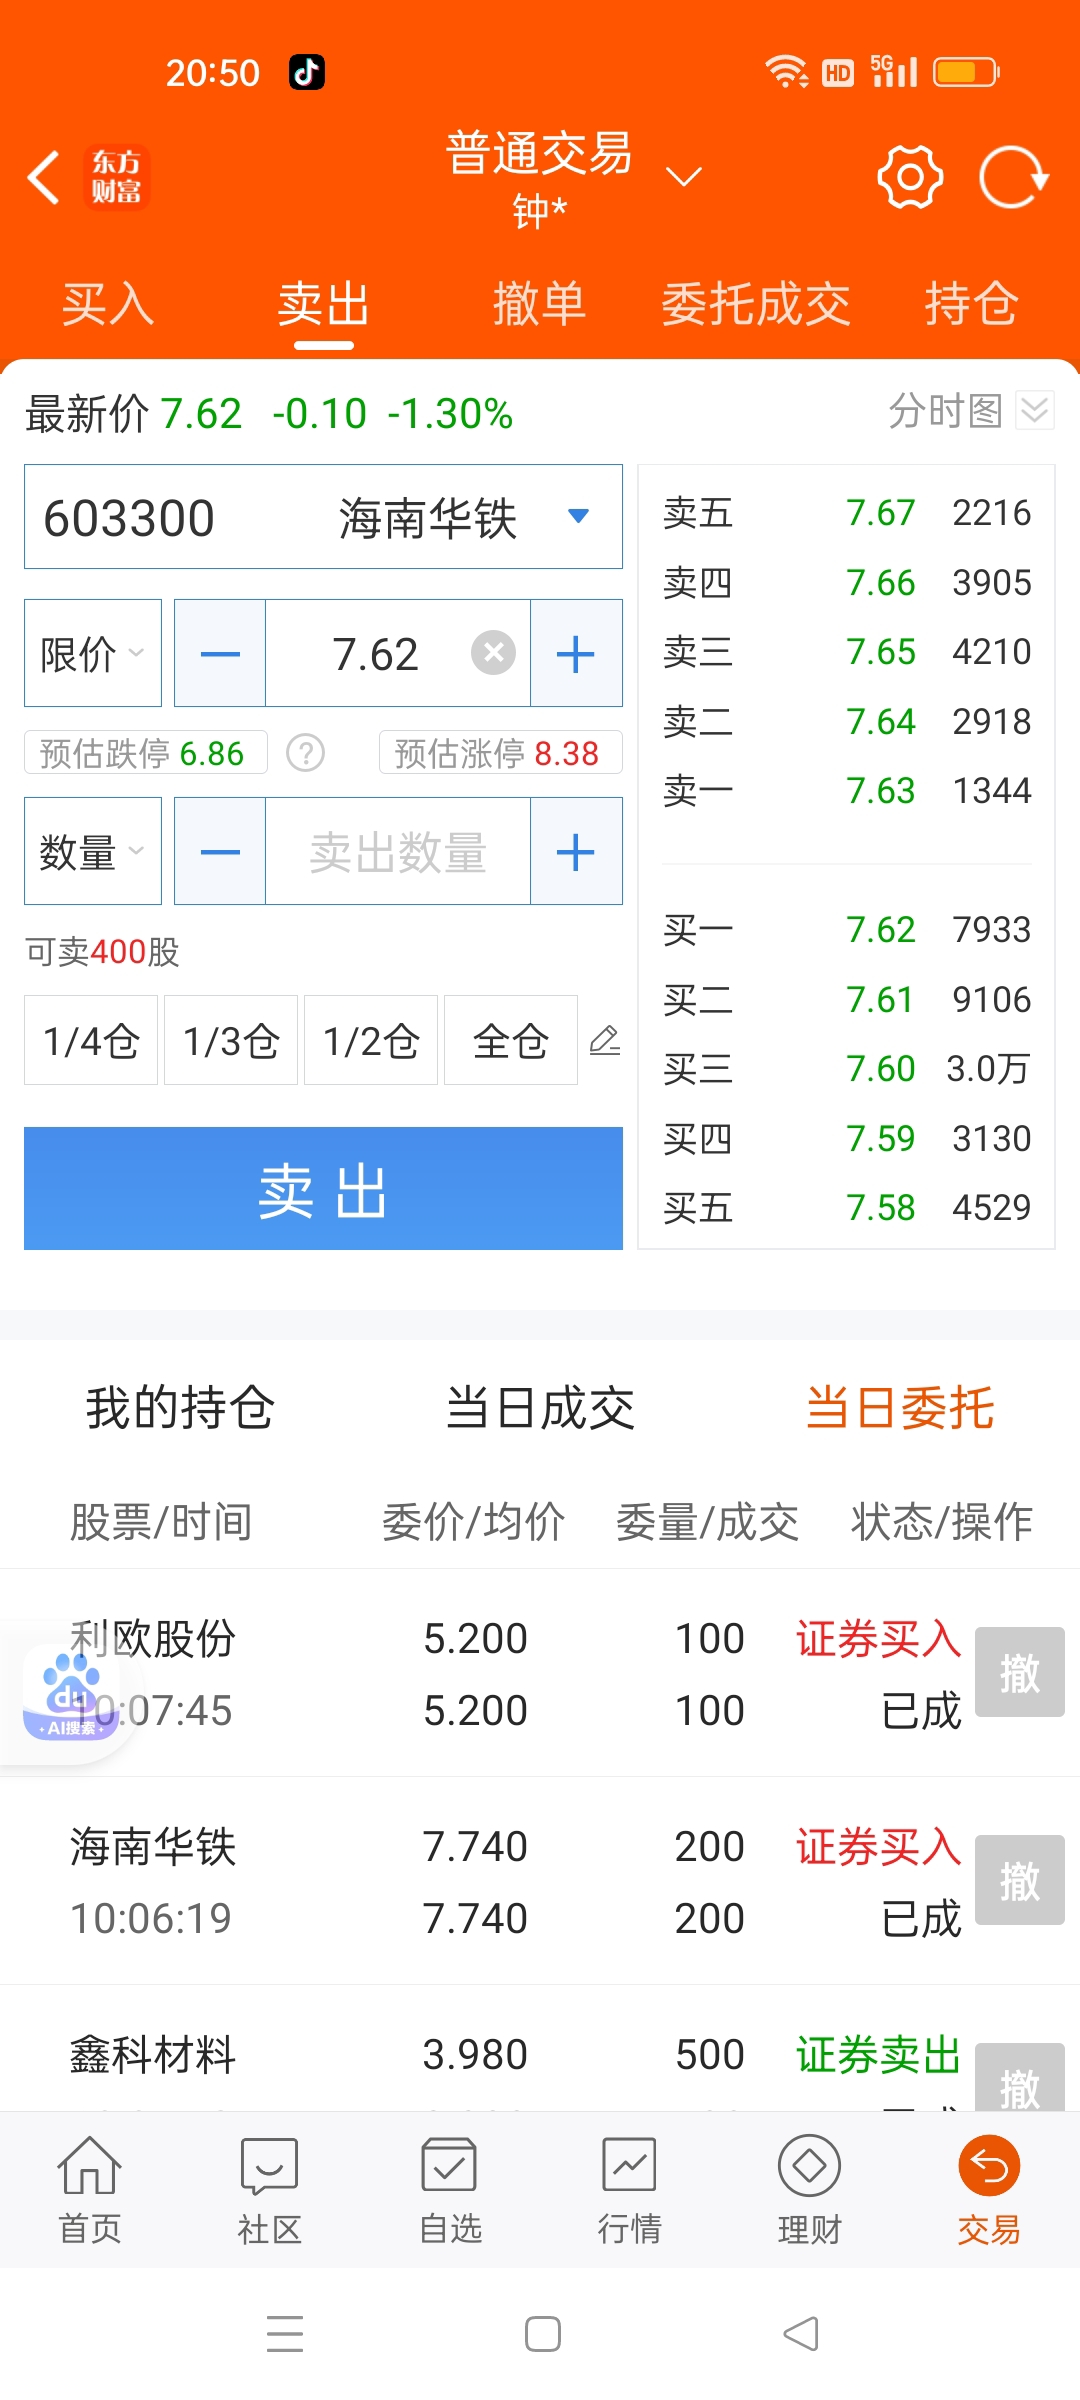Image resolution: width=1080 pixels, height=2400 pixels.
Task: Open trading settings gear icon
Action: pyautogui.click(x=909, y=177)
